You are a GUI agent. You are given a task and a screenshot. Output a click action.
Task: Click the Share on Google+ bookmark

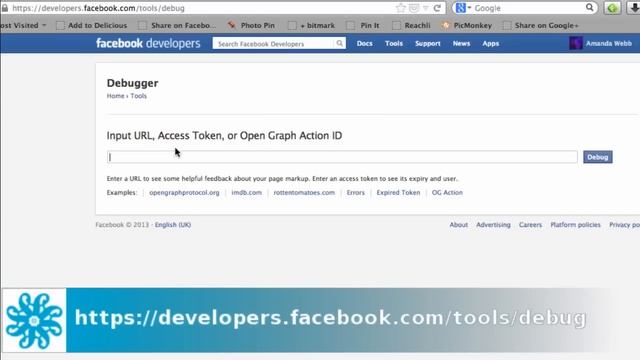coord(541,25)
